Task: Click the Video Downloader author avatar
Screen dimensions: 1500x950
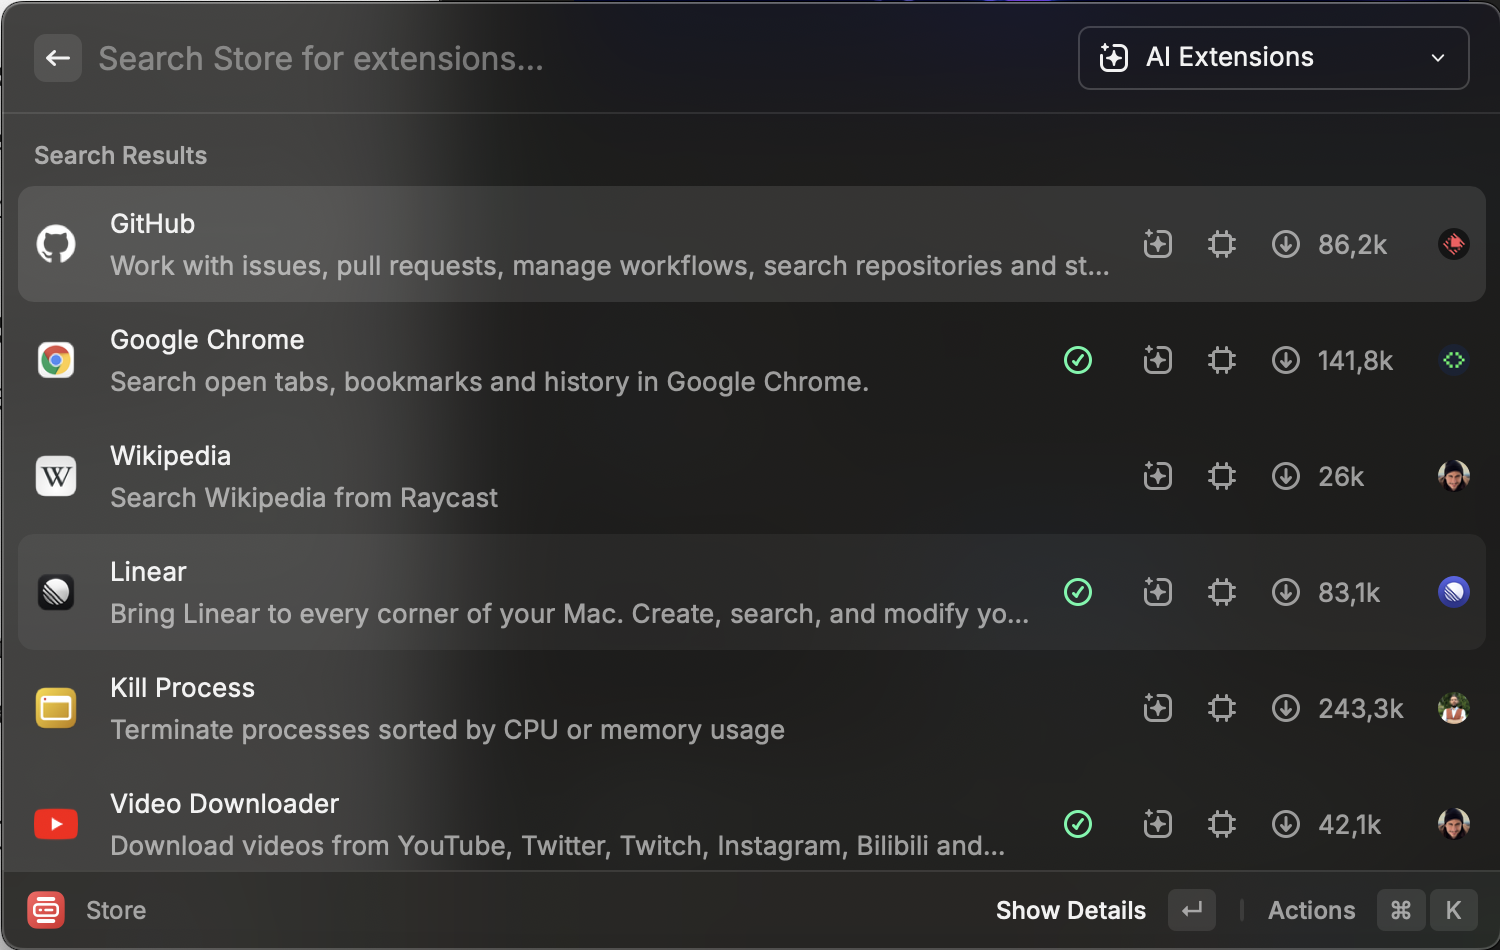Action: point(1454,824)
